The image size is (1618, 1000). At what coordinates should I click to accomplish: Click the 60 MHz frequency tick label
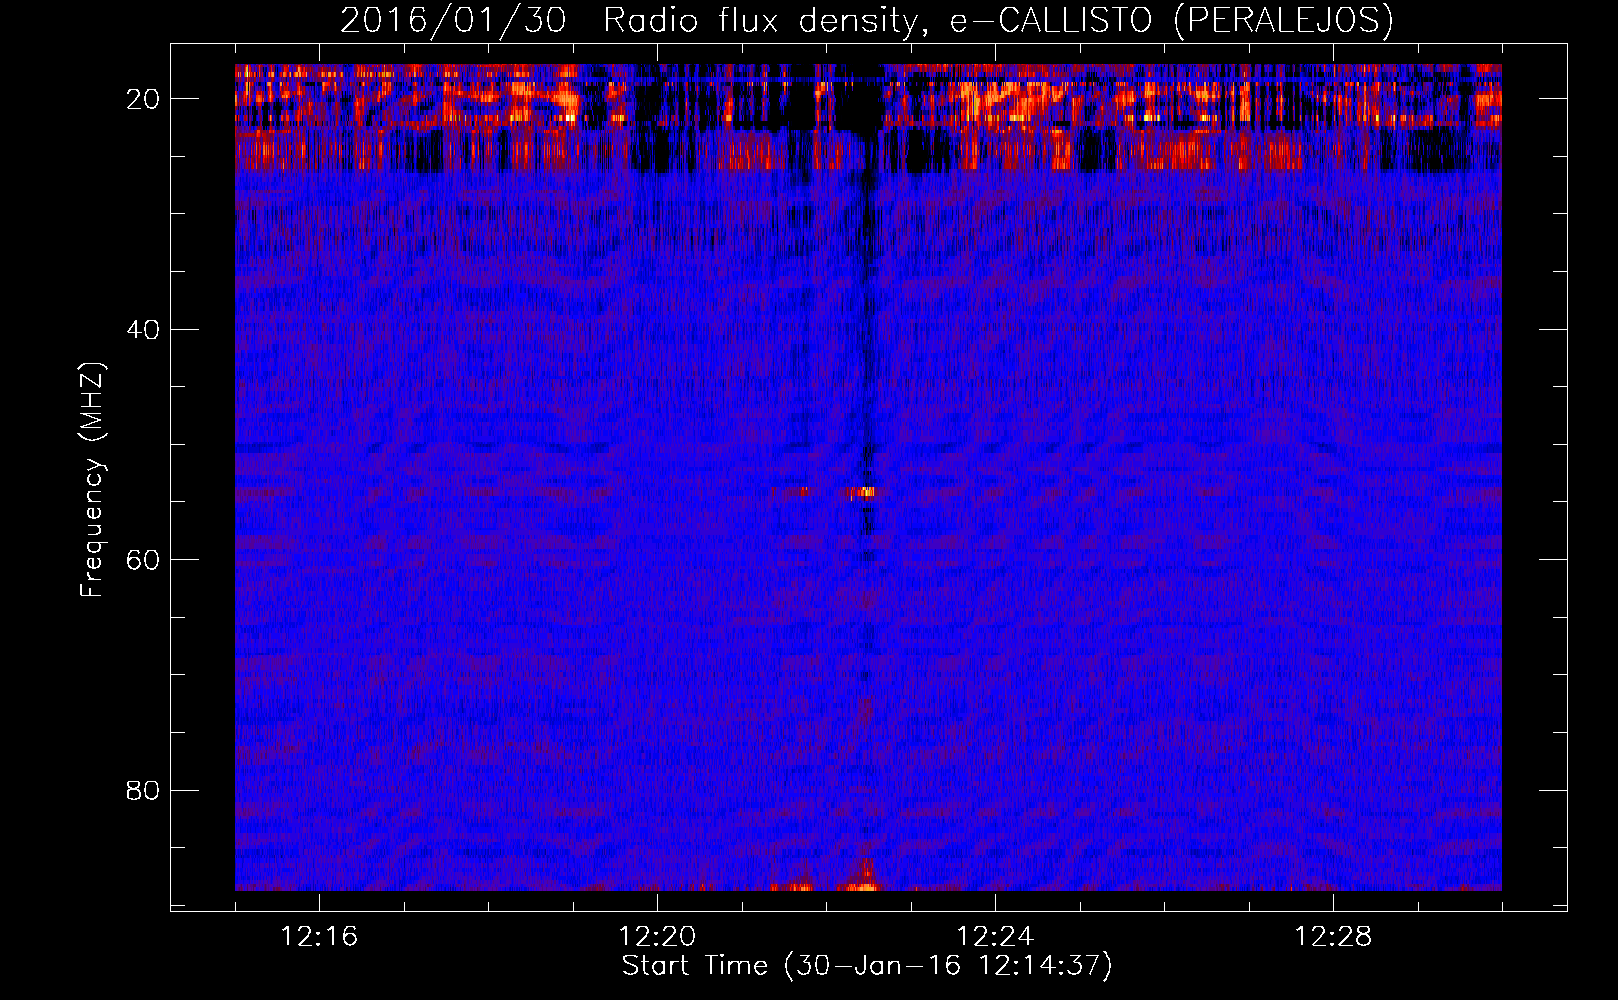[x=144, y=560]
